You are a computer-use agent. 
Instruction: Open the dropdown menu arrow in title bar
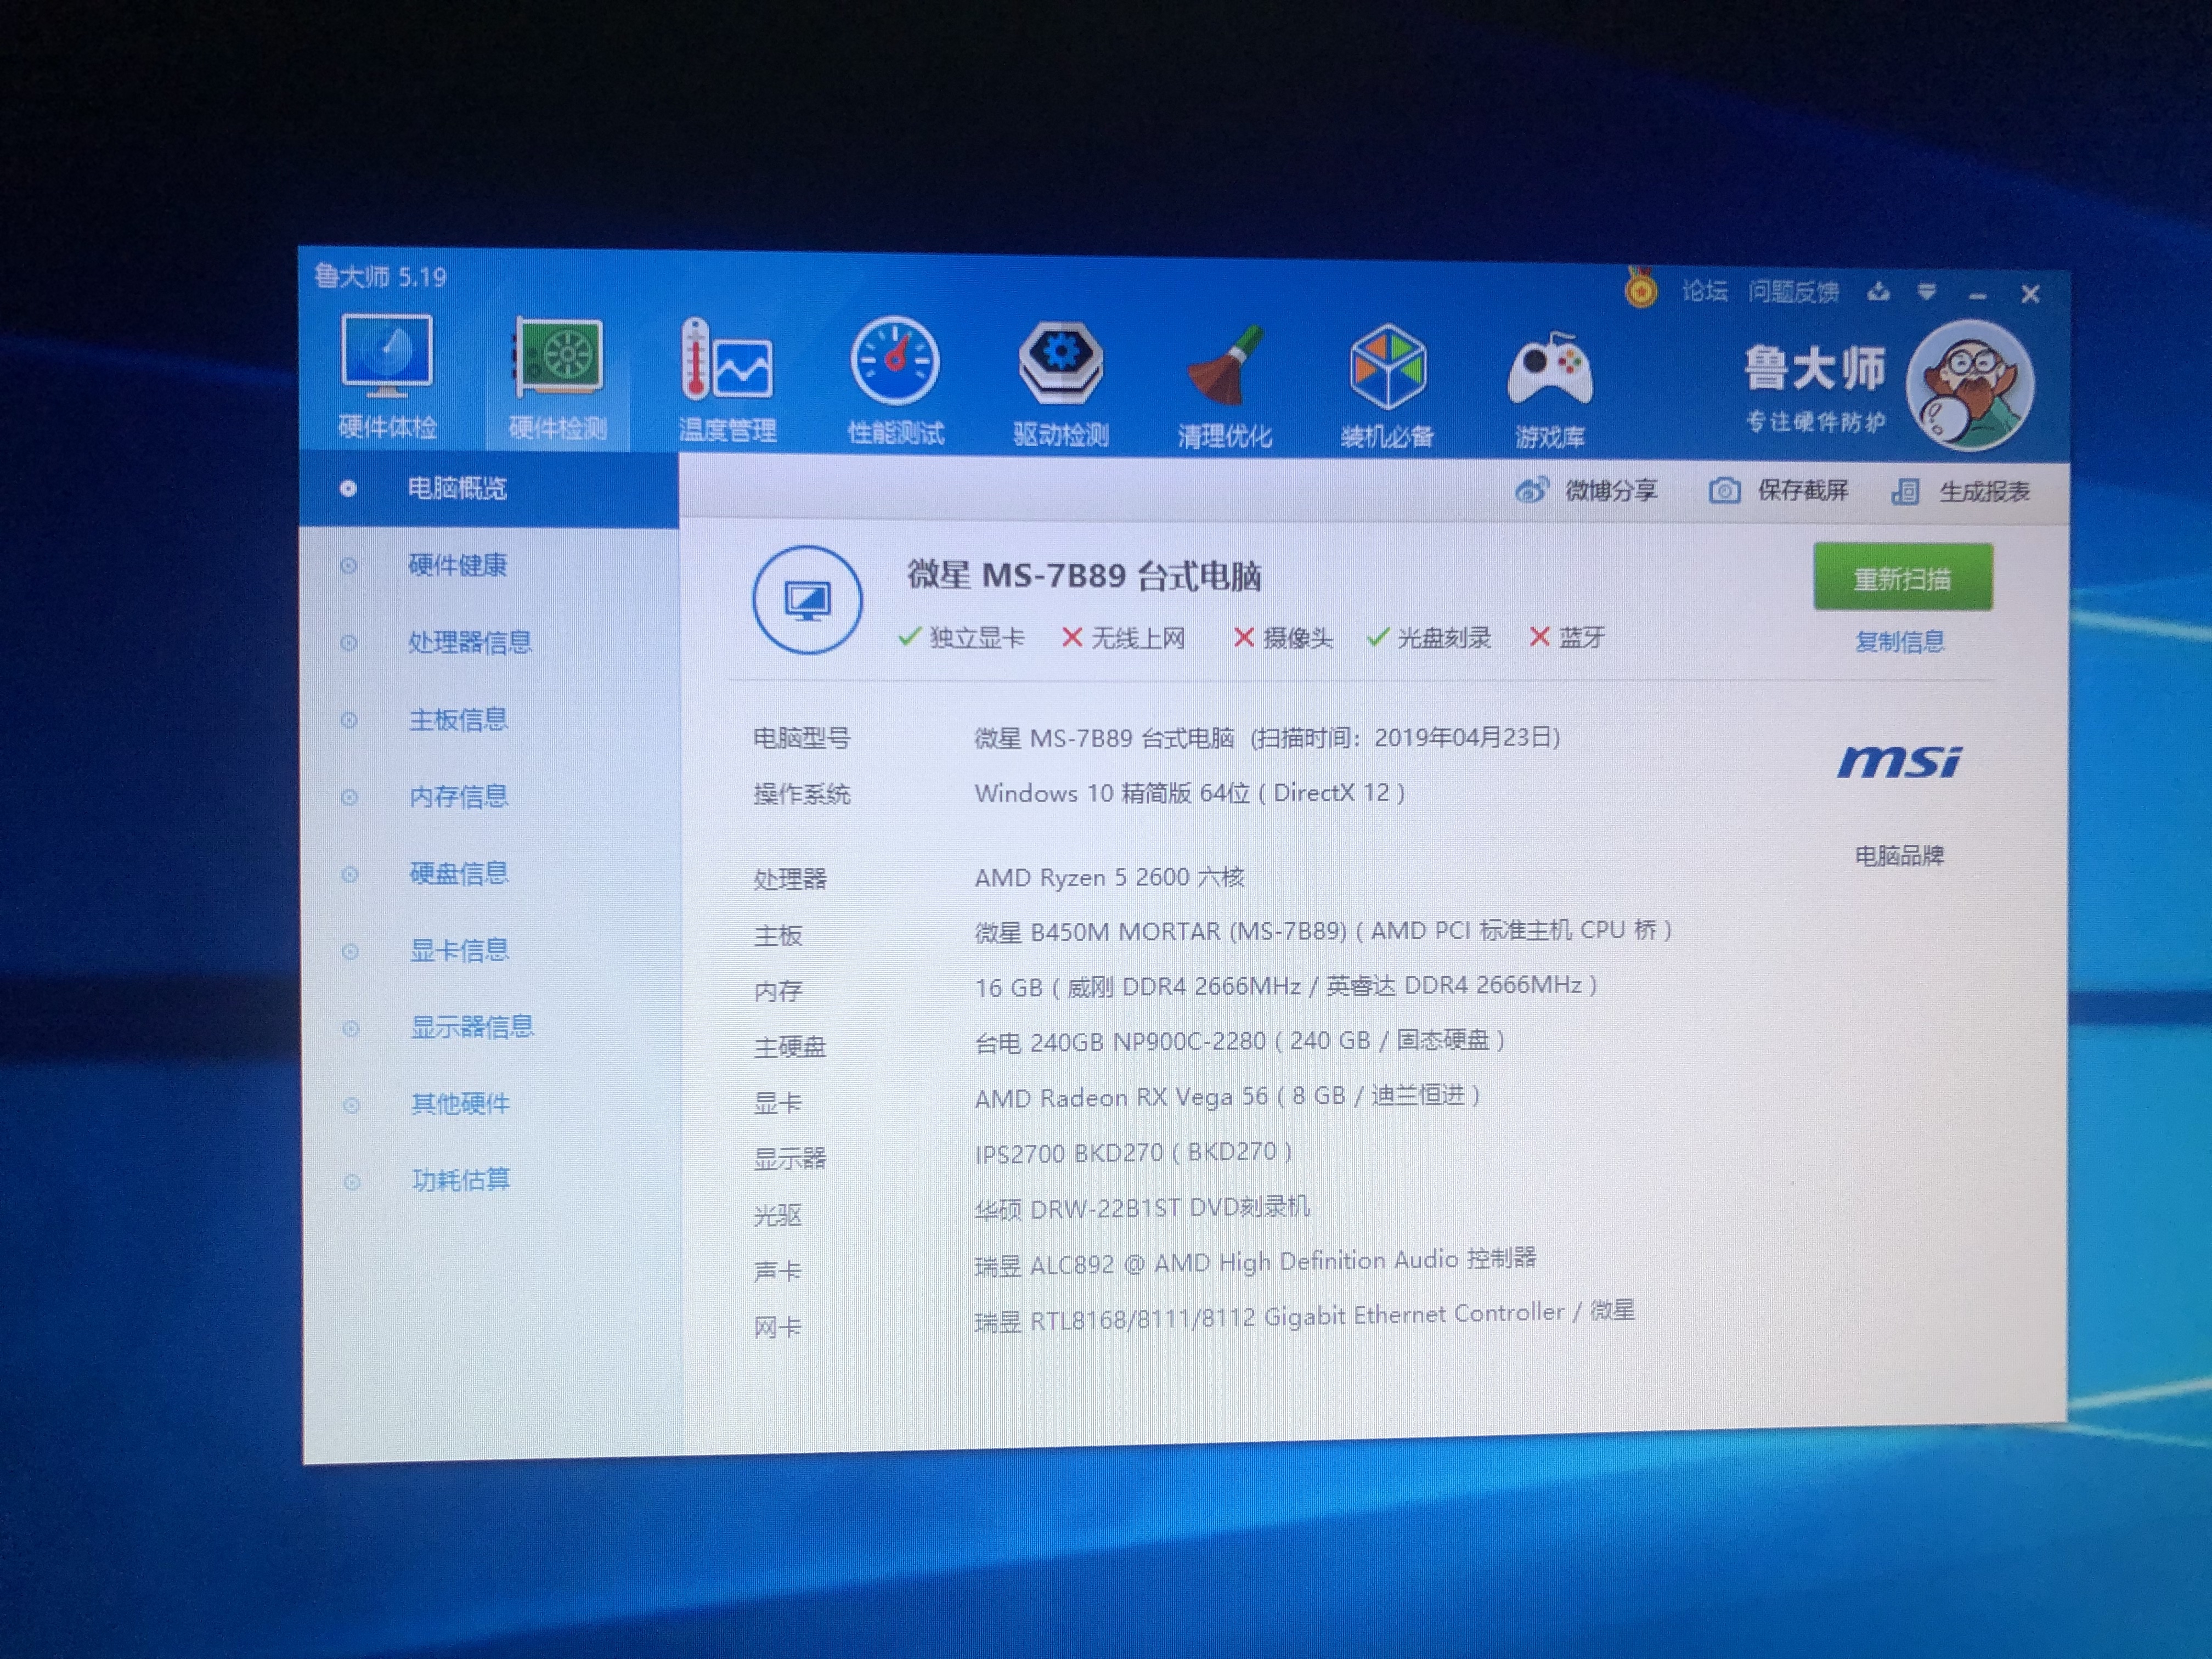pos(1926,292)
